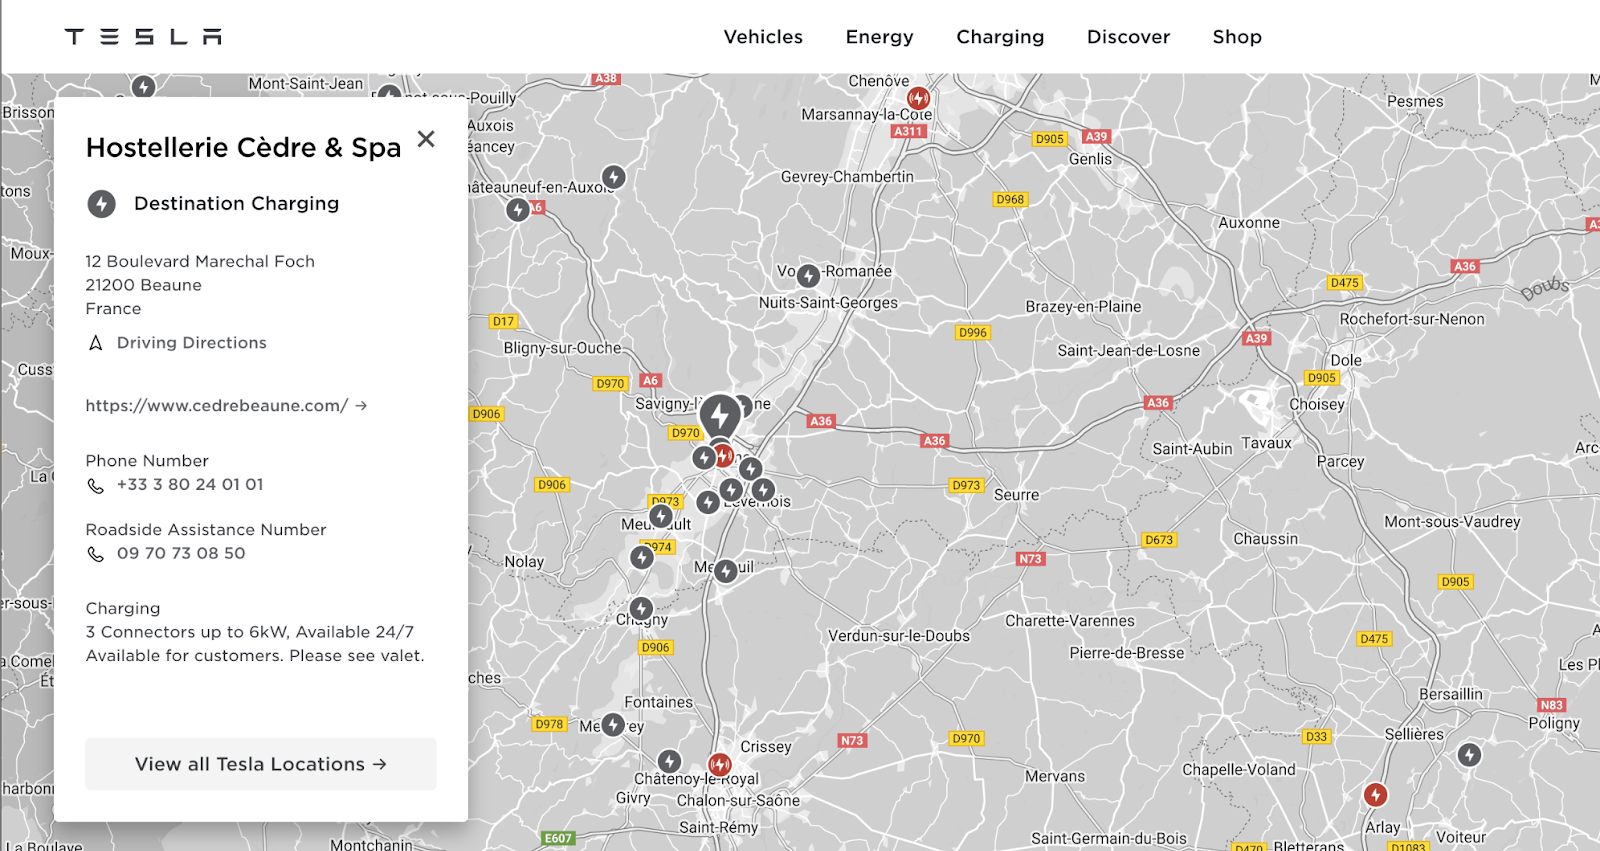Select red Supercharger pin at Châtenoy-le-Royal

coord(720,766)
